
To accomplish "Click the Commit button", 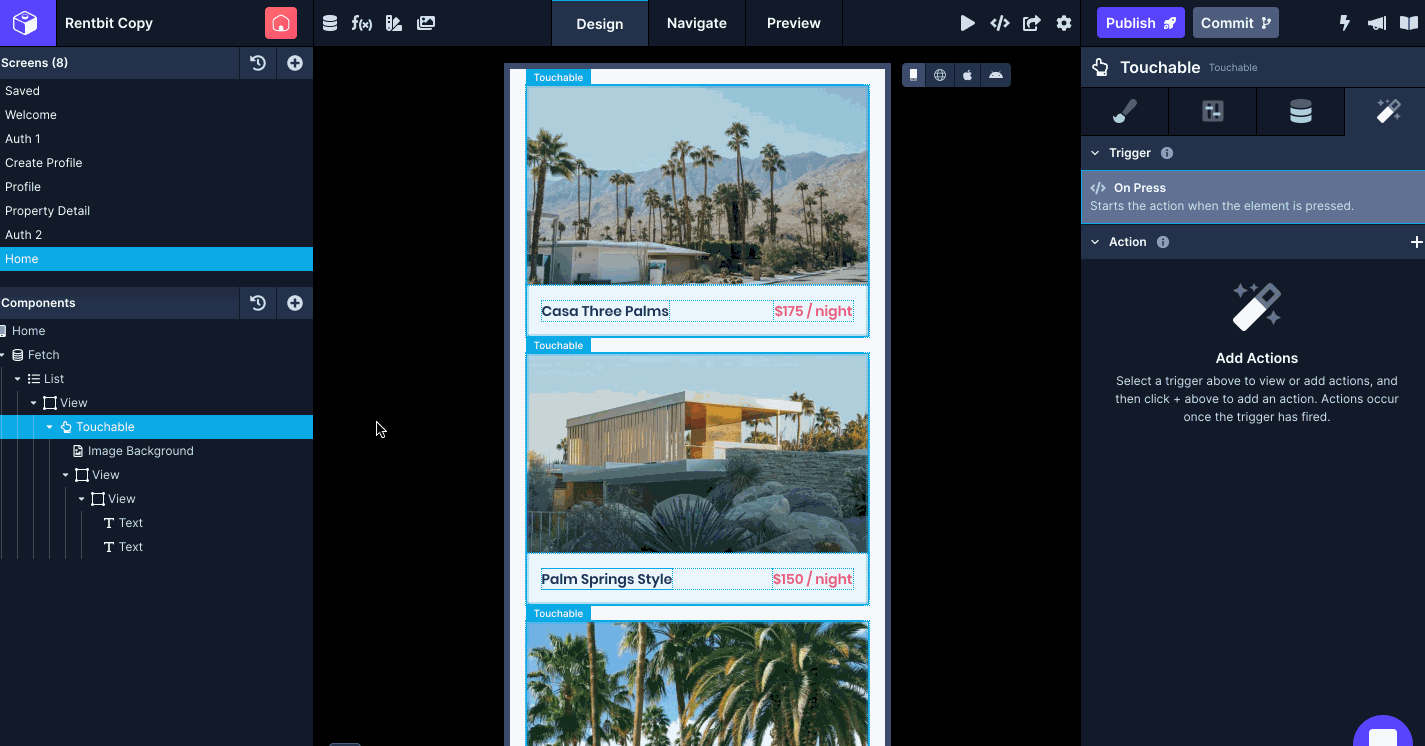I will point(1236,23).
